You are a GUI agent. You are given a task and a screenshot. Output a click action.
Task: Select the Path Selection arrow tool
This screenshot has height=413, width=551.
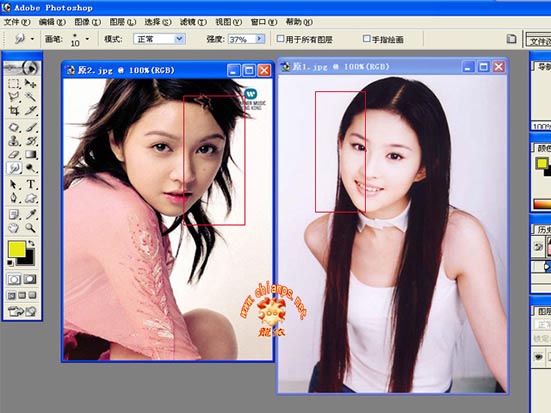[x=14, y=184]
